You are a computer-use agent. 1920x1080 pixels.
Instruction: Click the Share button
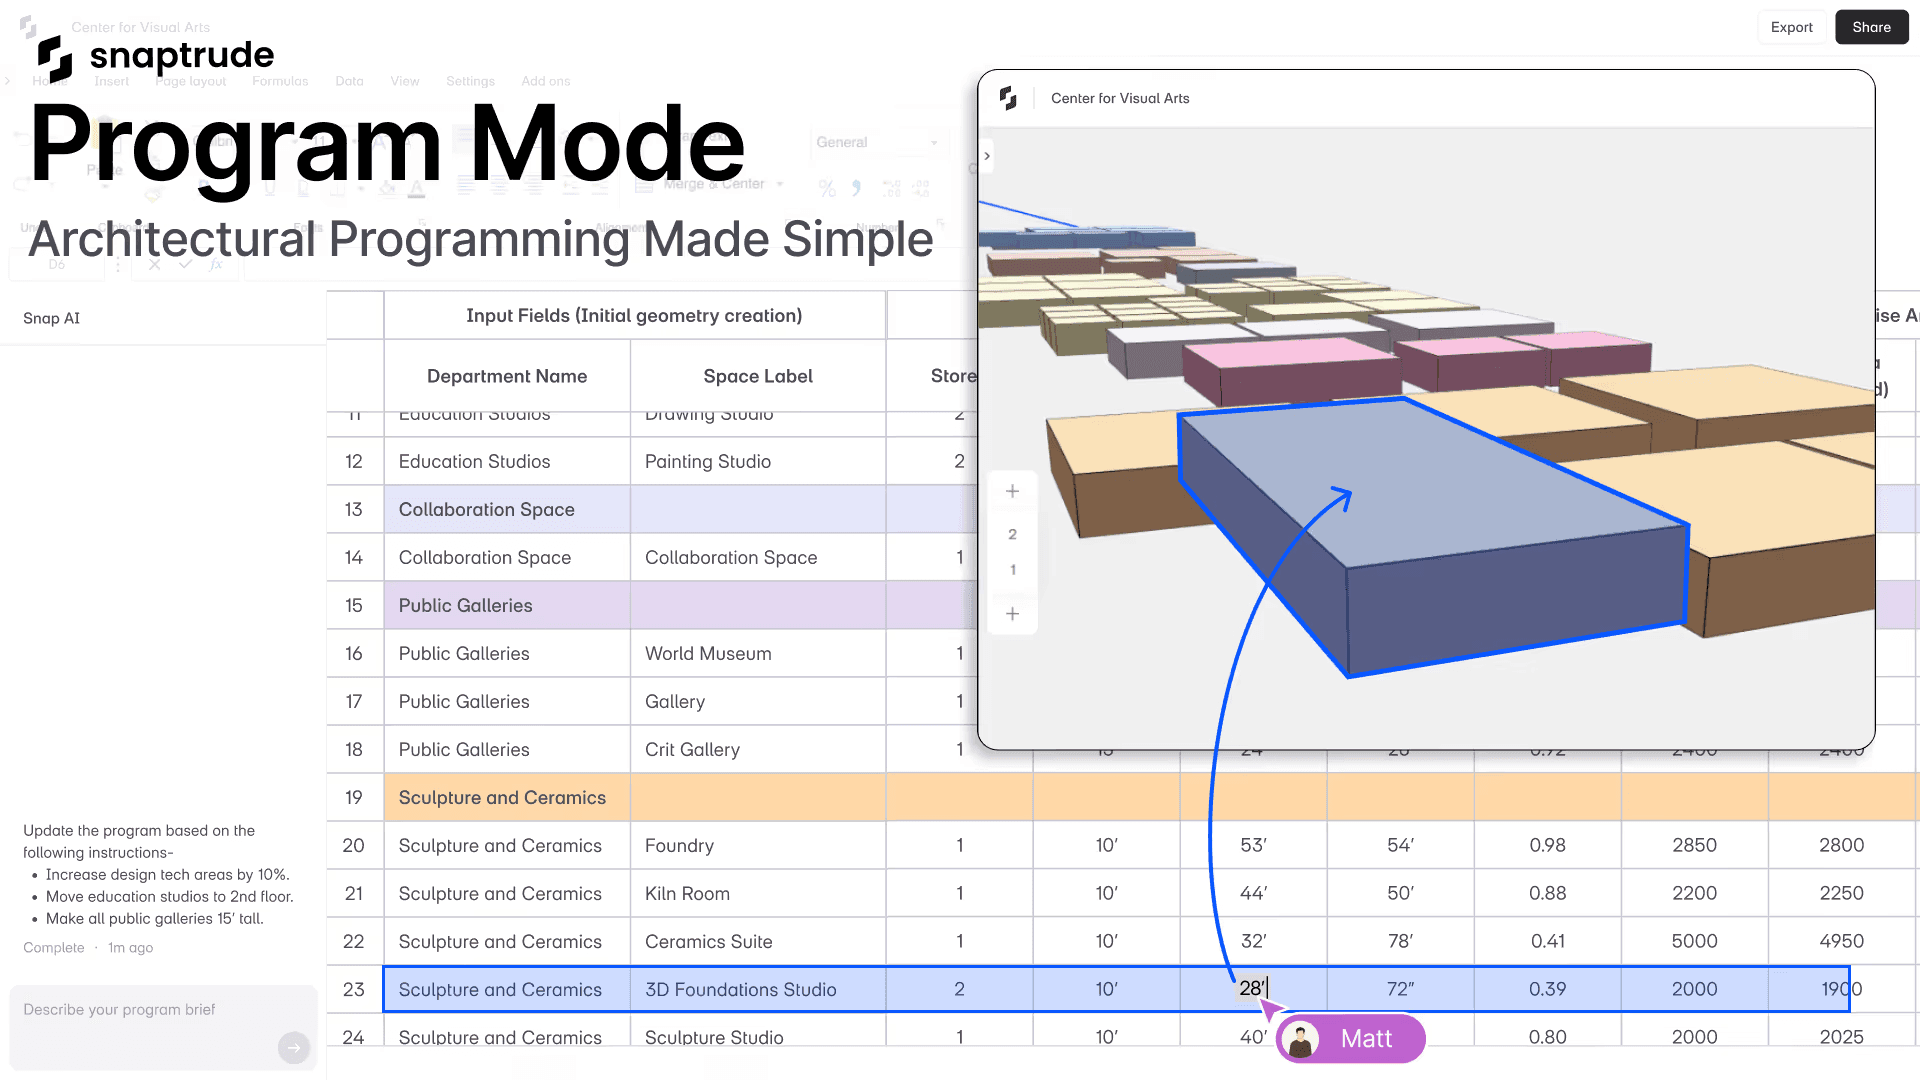point(1871,27)
